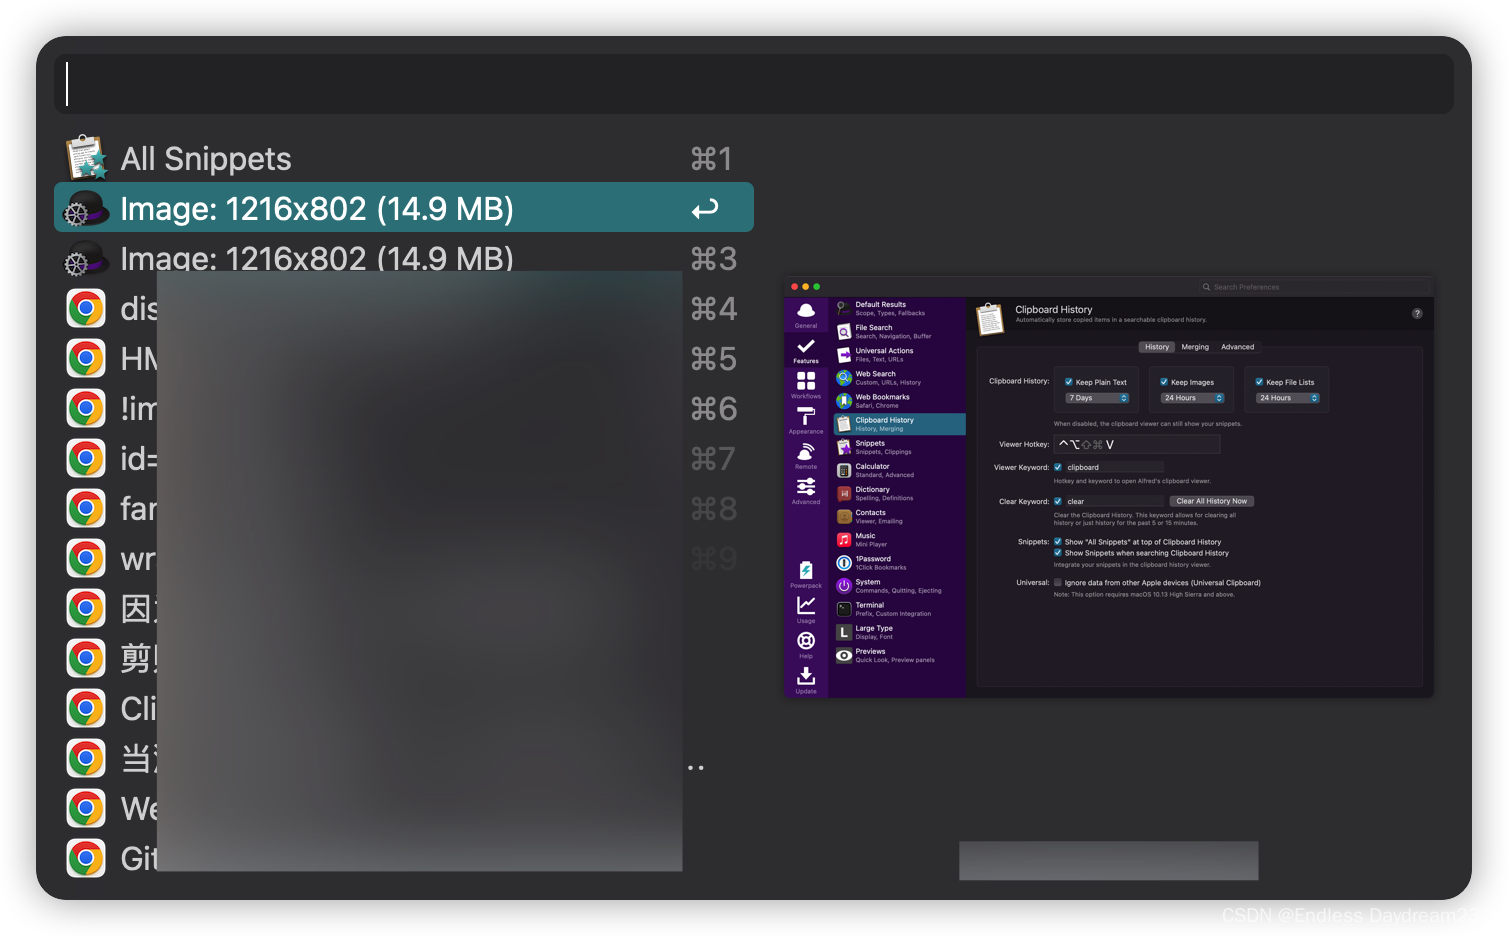1508x936 pixels.
Task: Open the General section in Alfred Preferences preview
Action: click(806, 315)
